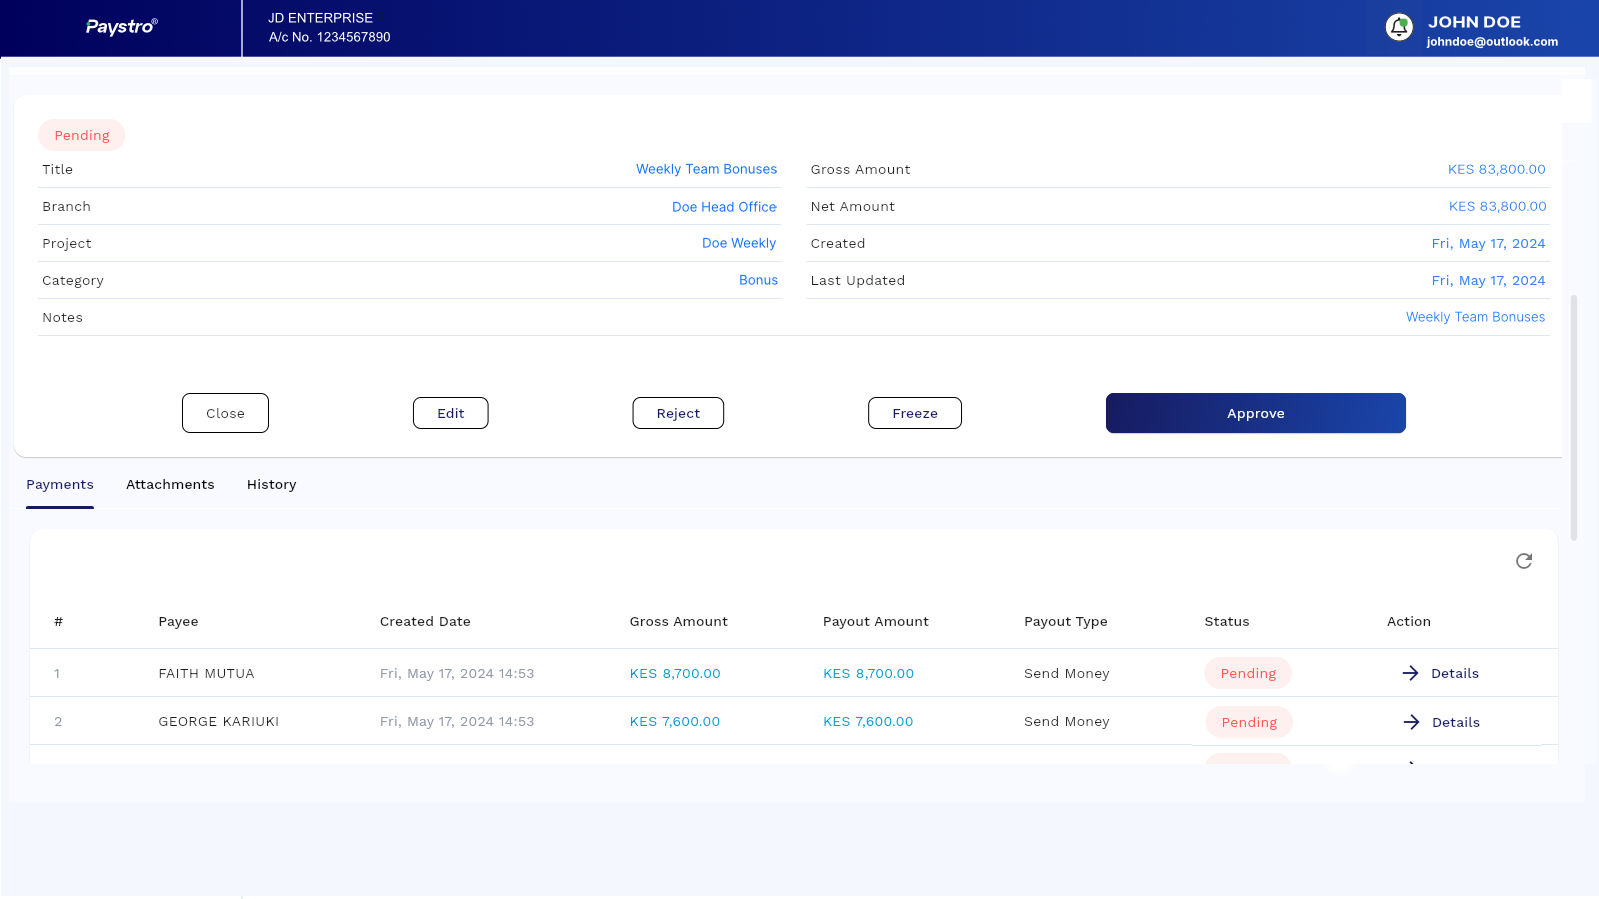1599x899 pixels.
Task: Open the Doe Weekly project link
Action: pyautogui.click(x=738, y=243)
